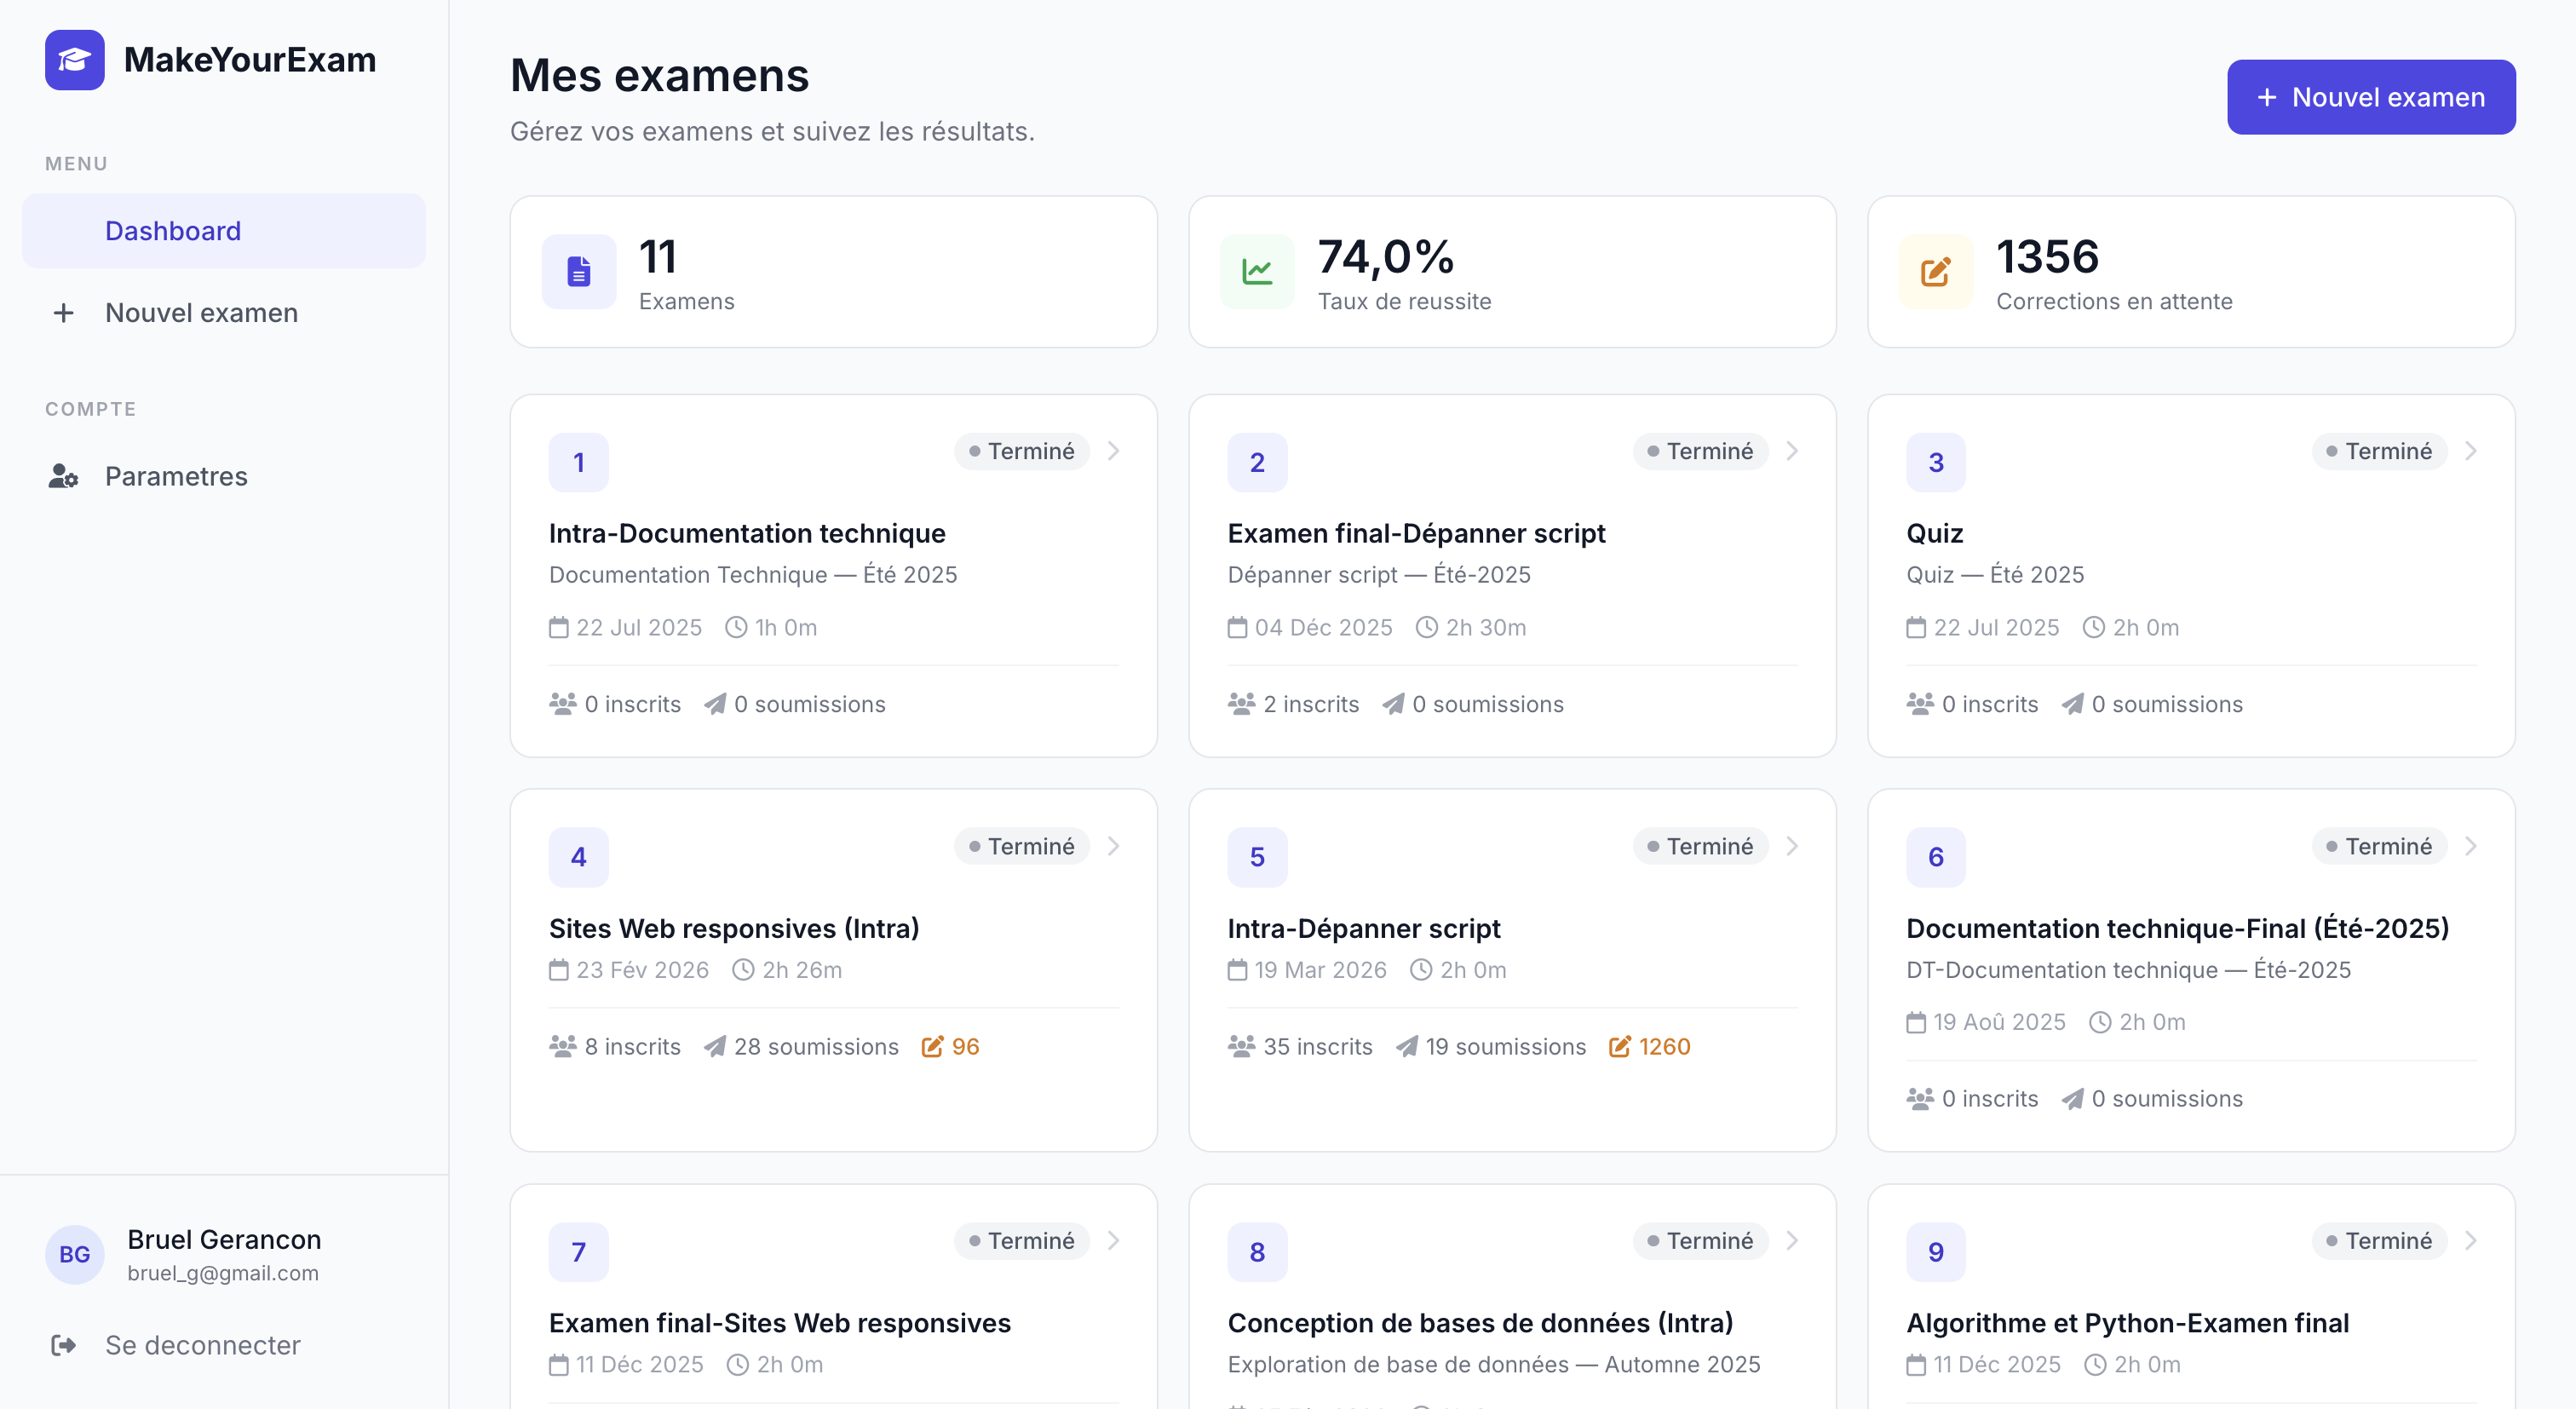Expand exam 2 Examen final-Dépanner script chevron

[x=1792, y=451]
